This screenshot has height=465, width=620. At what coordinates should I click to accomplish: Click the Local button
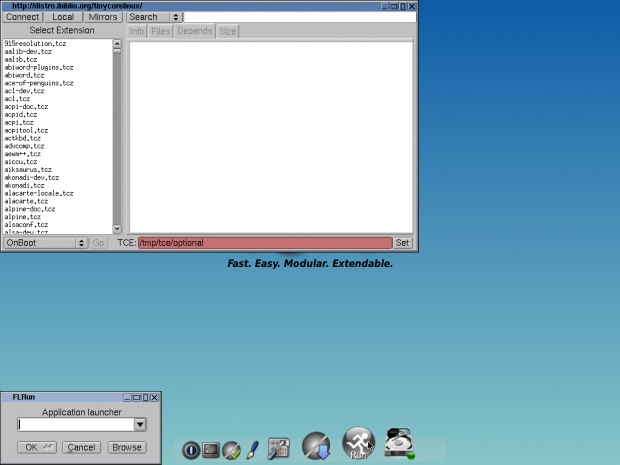pyautogui.click(x=63, y=17)
